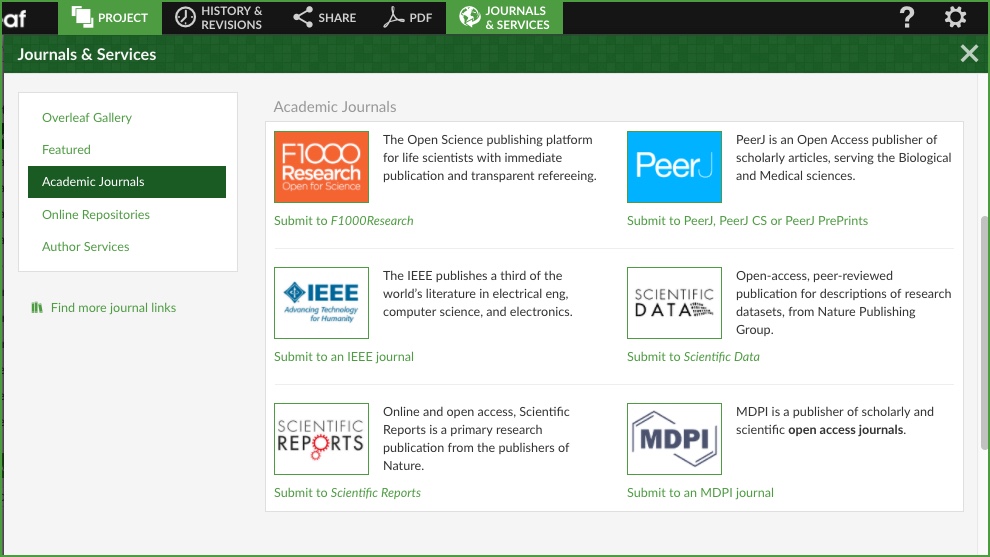Image resolution: width=990 pixels, height=557 pixels.
Task: Select Online Repositories in the sidebar
Action: (96, 215)
